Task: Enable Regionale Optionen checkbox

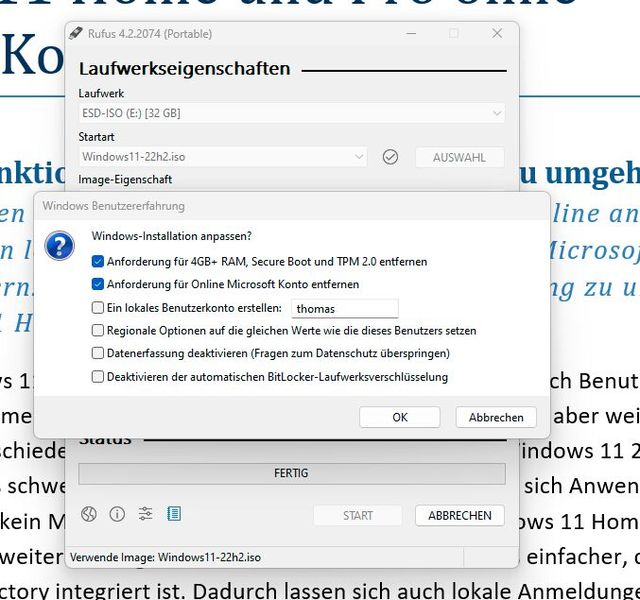Action: tap(98, 330)
